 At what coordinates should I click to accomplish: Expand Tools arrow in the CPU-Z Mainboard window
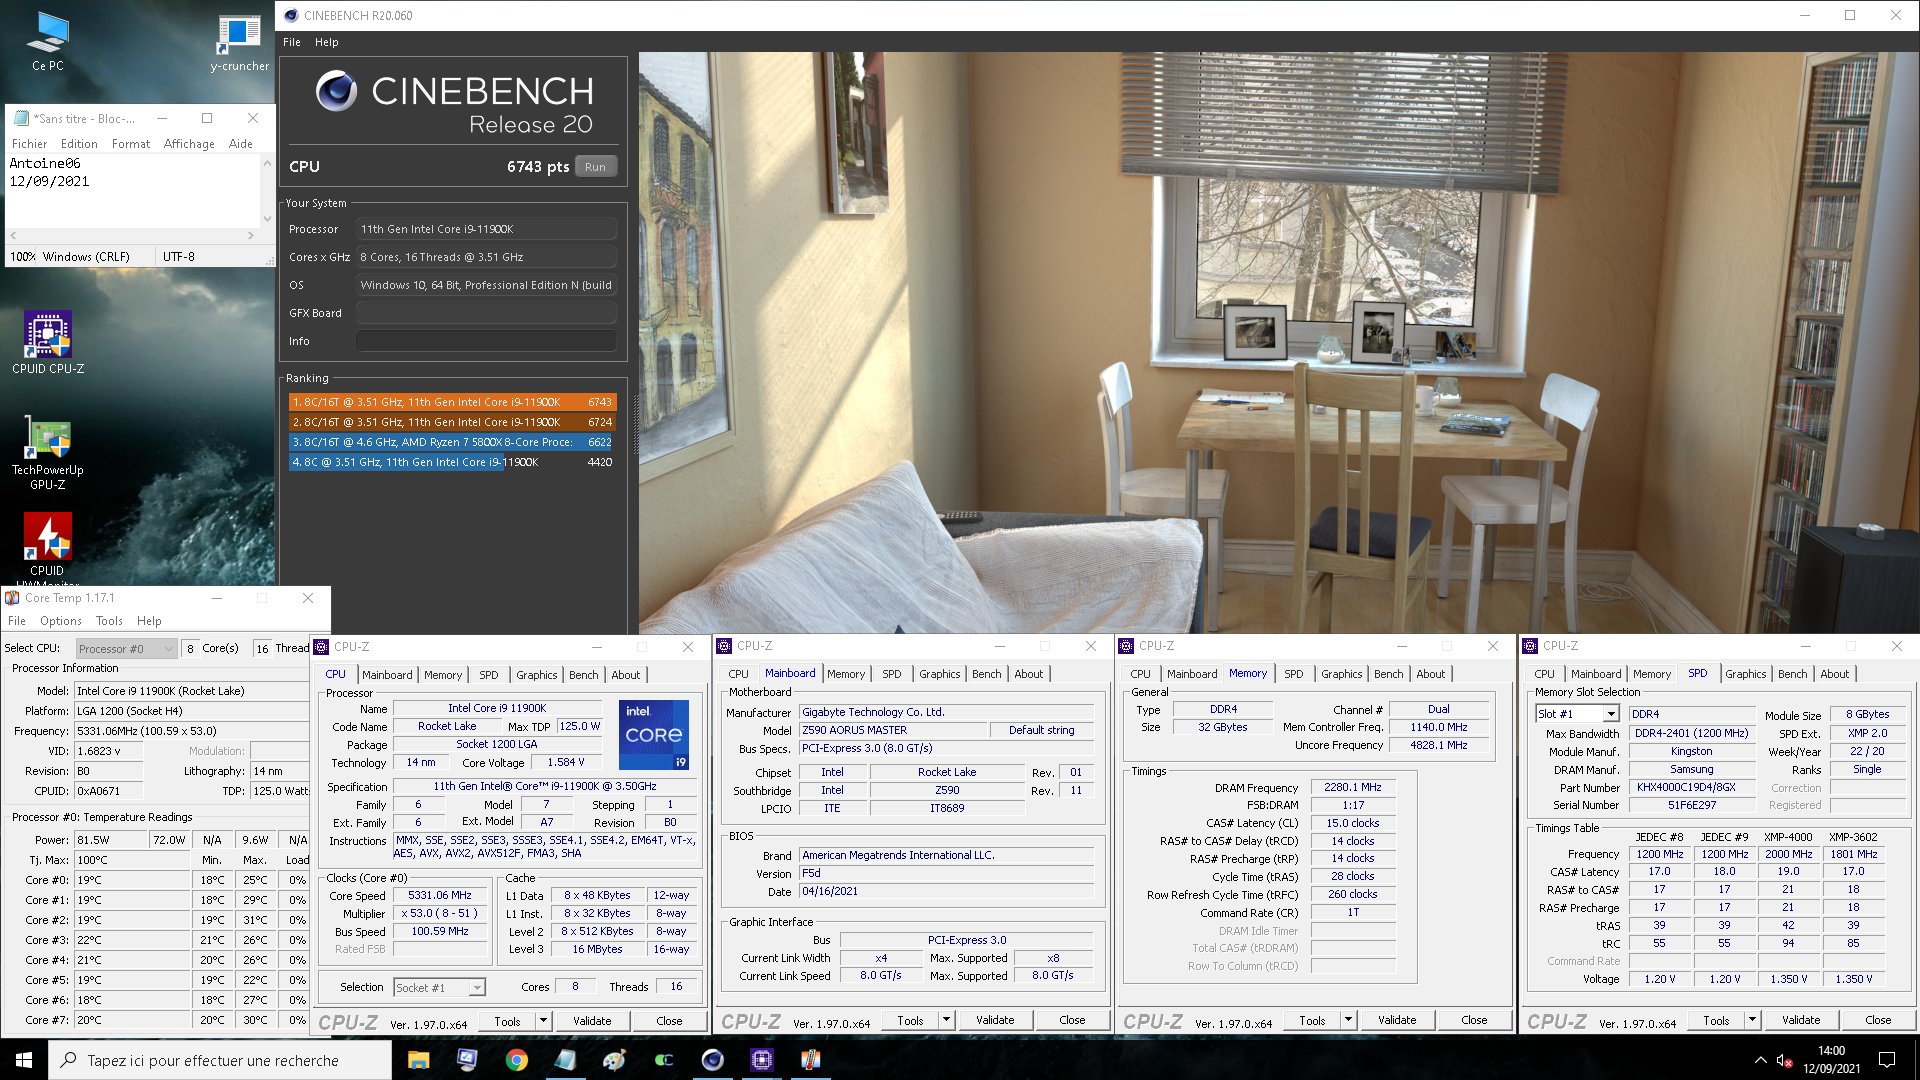(946, 1020)
